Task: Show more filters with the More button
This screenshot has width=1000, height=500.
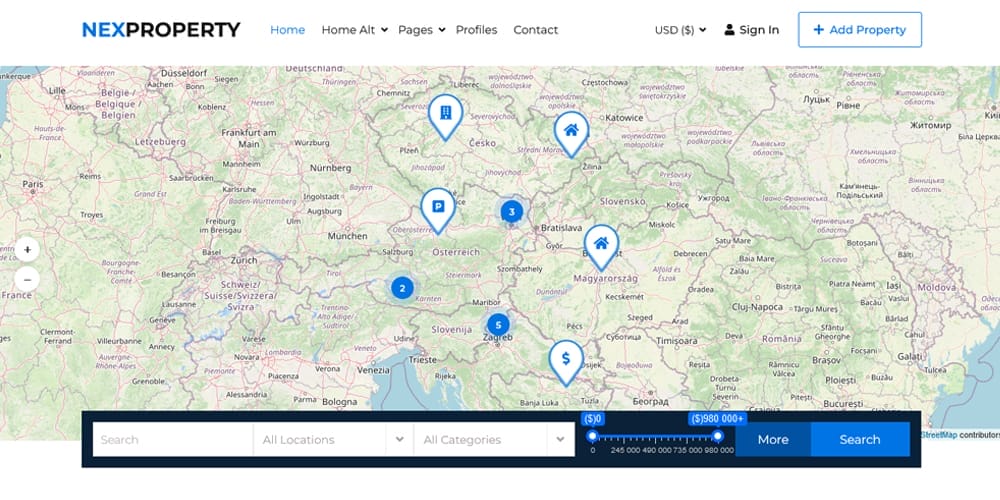Action: click(x=773, y=439)
